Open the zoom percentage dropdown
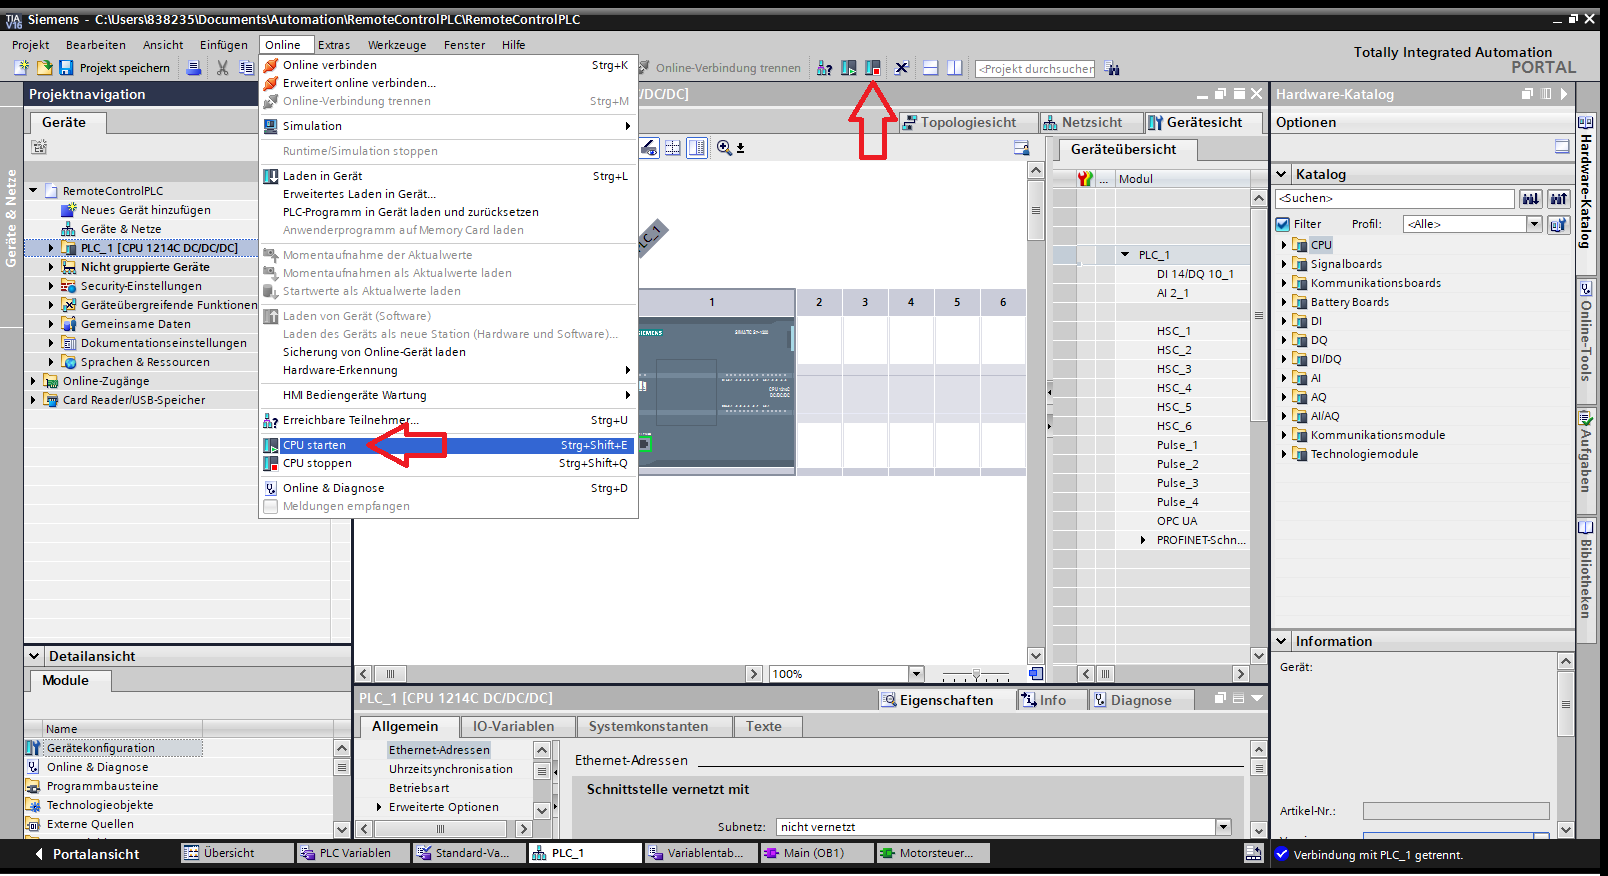1608x876 pixels. tap(916, 674)
